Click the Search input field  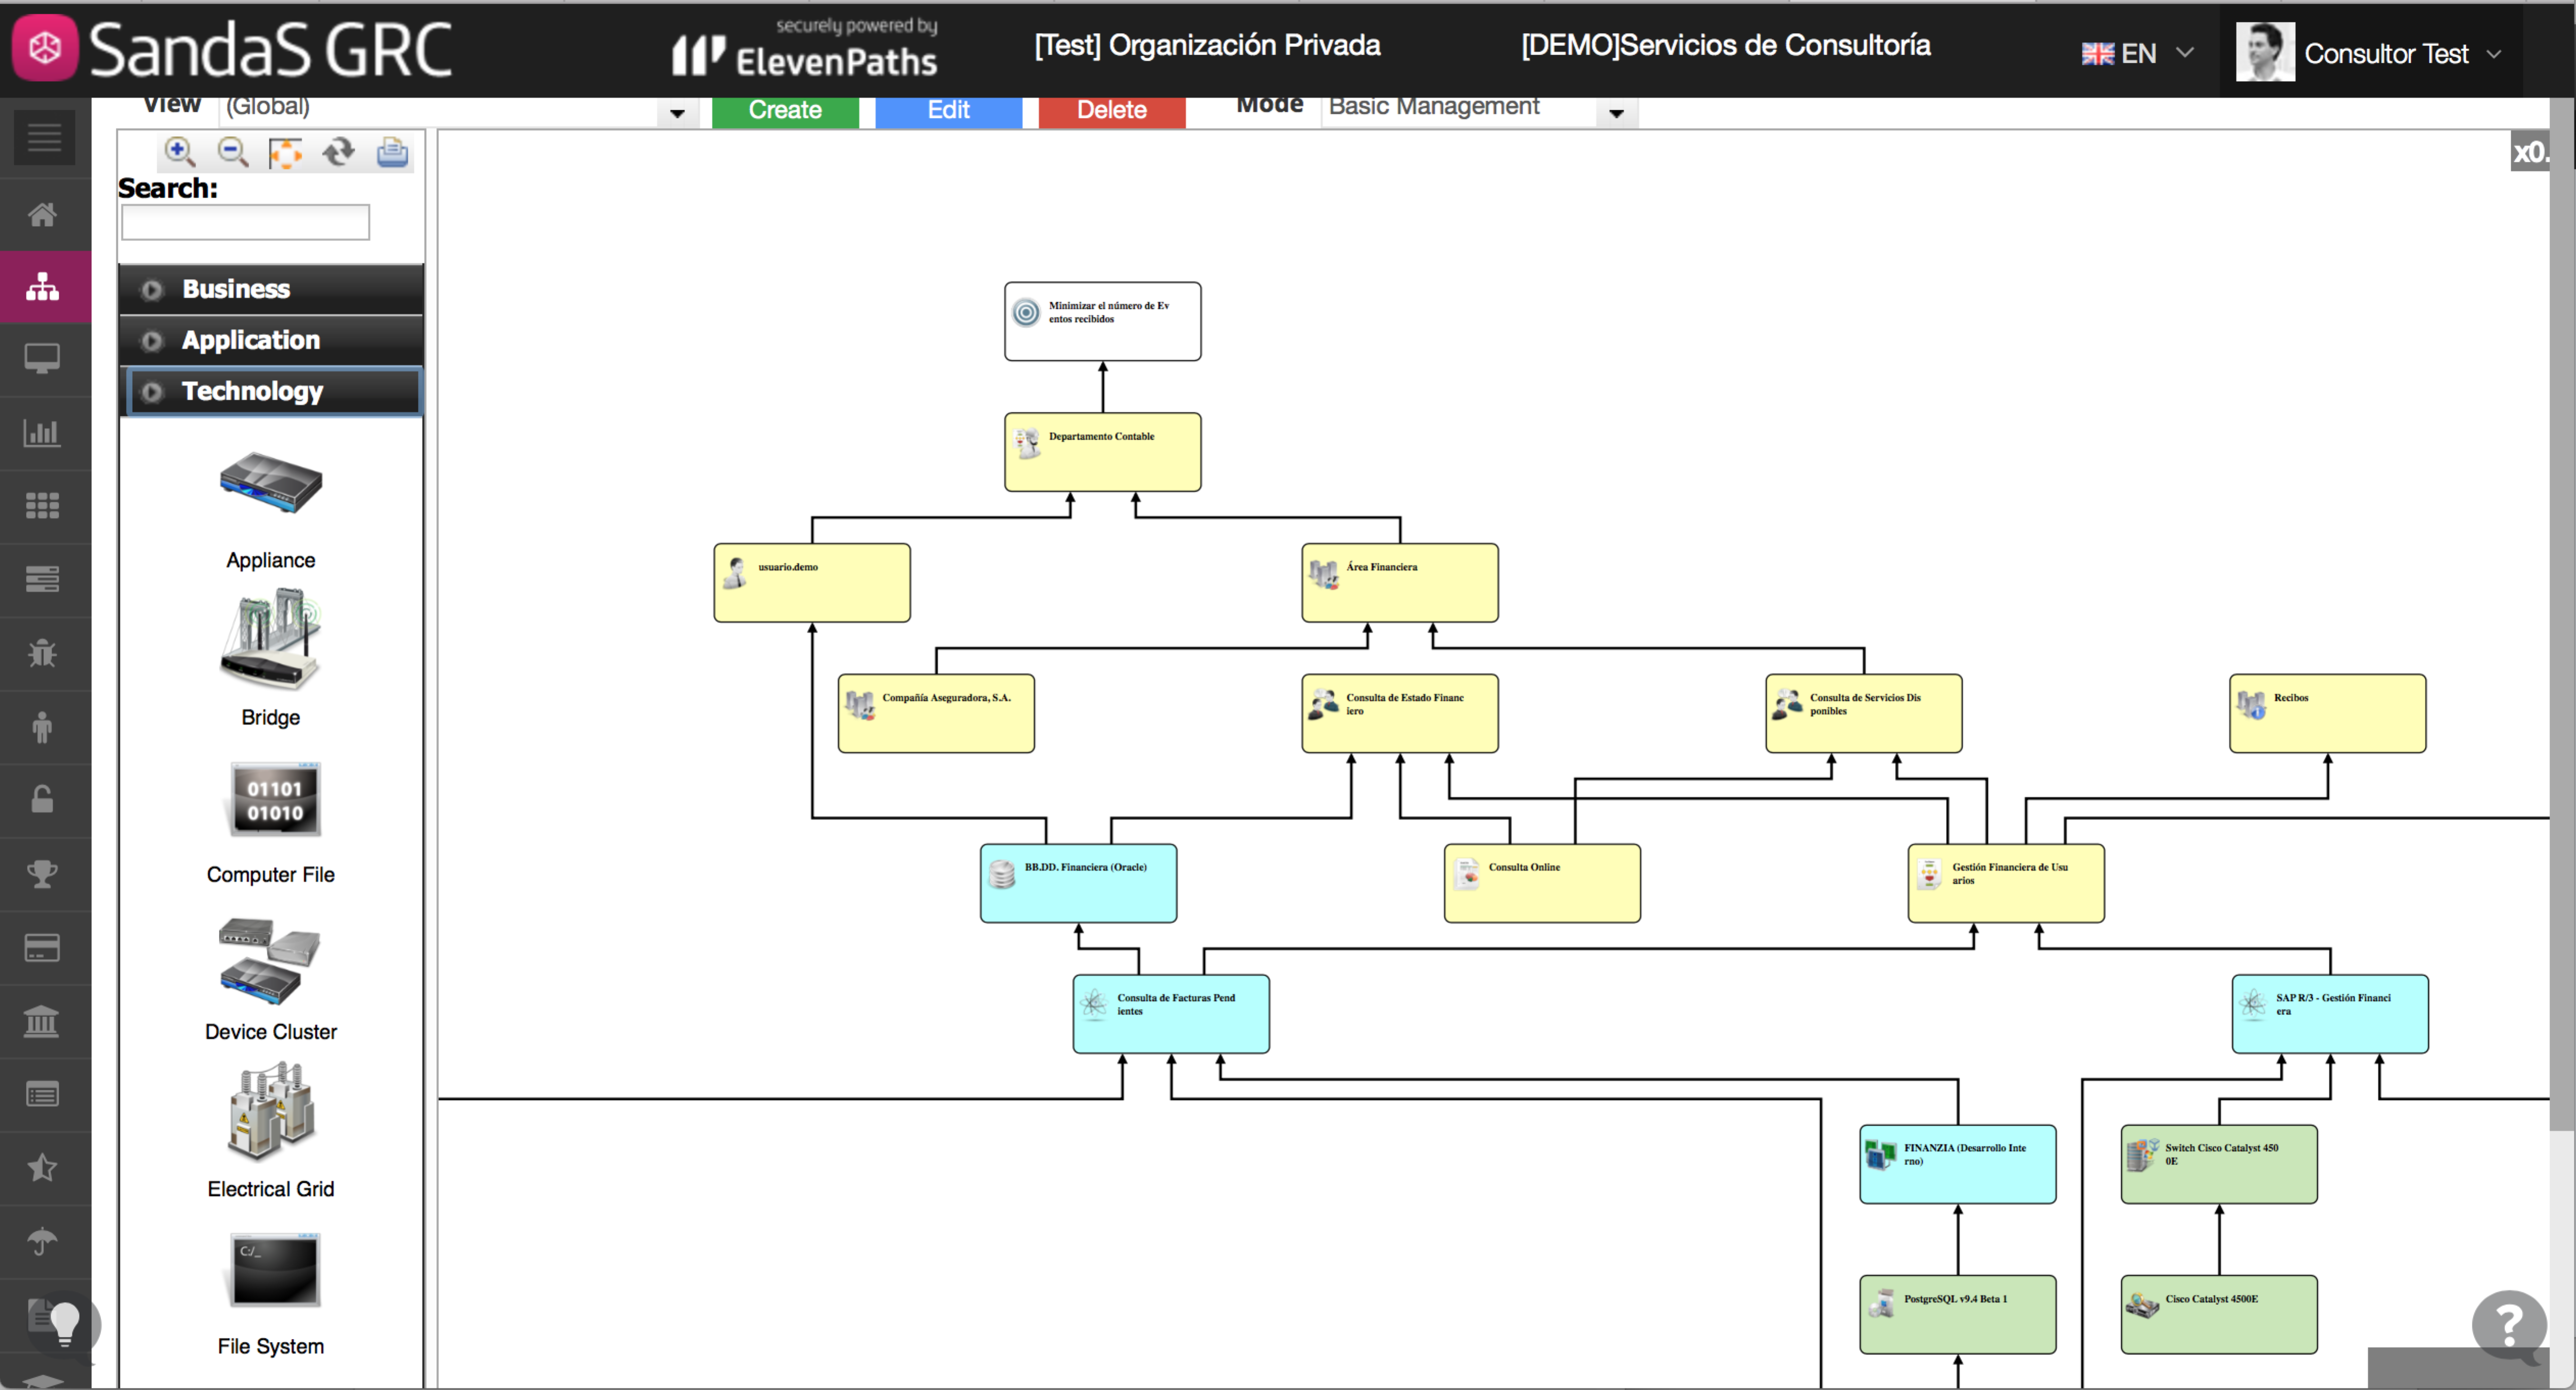coord(246,222)
